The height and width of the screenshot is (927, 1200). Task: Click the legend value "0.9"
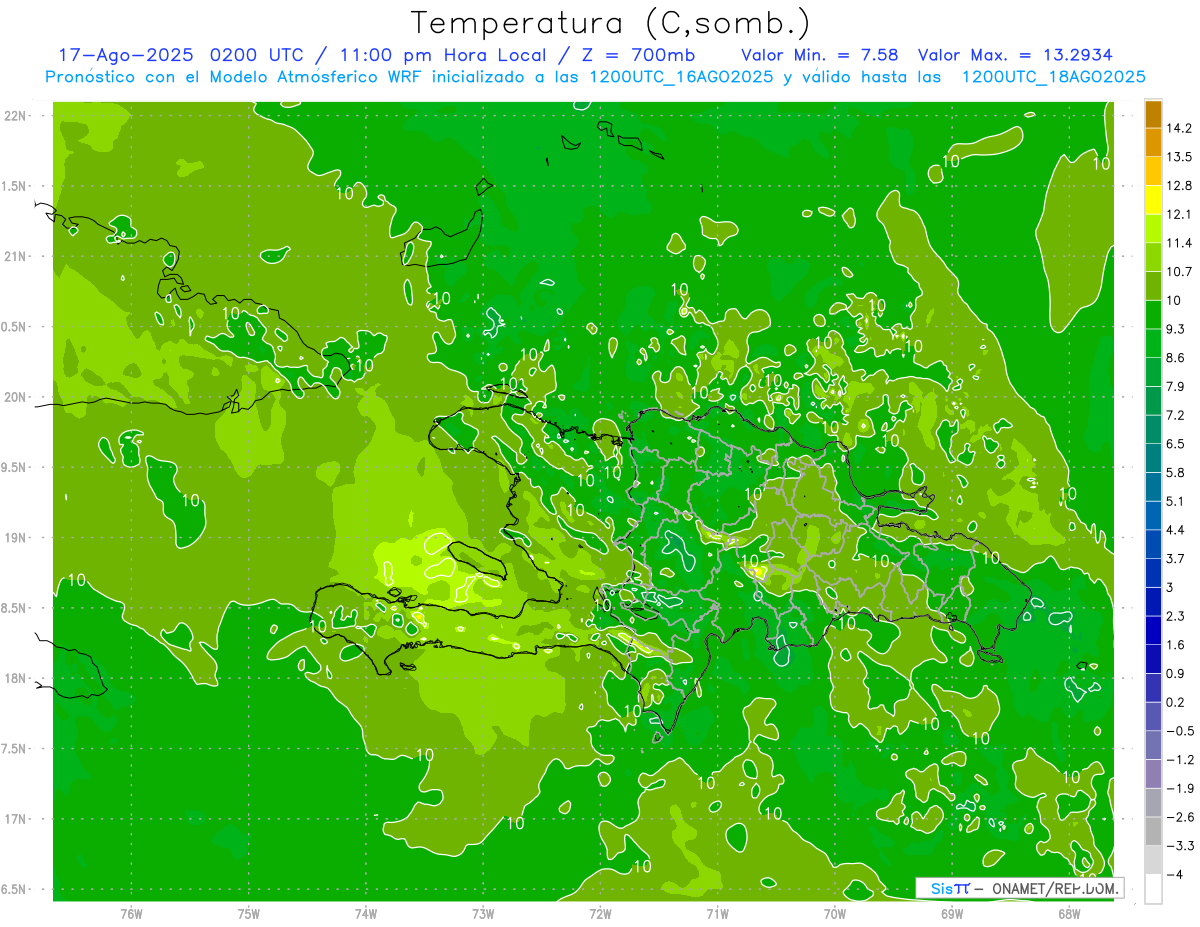(x=1176, y=673)
